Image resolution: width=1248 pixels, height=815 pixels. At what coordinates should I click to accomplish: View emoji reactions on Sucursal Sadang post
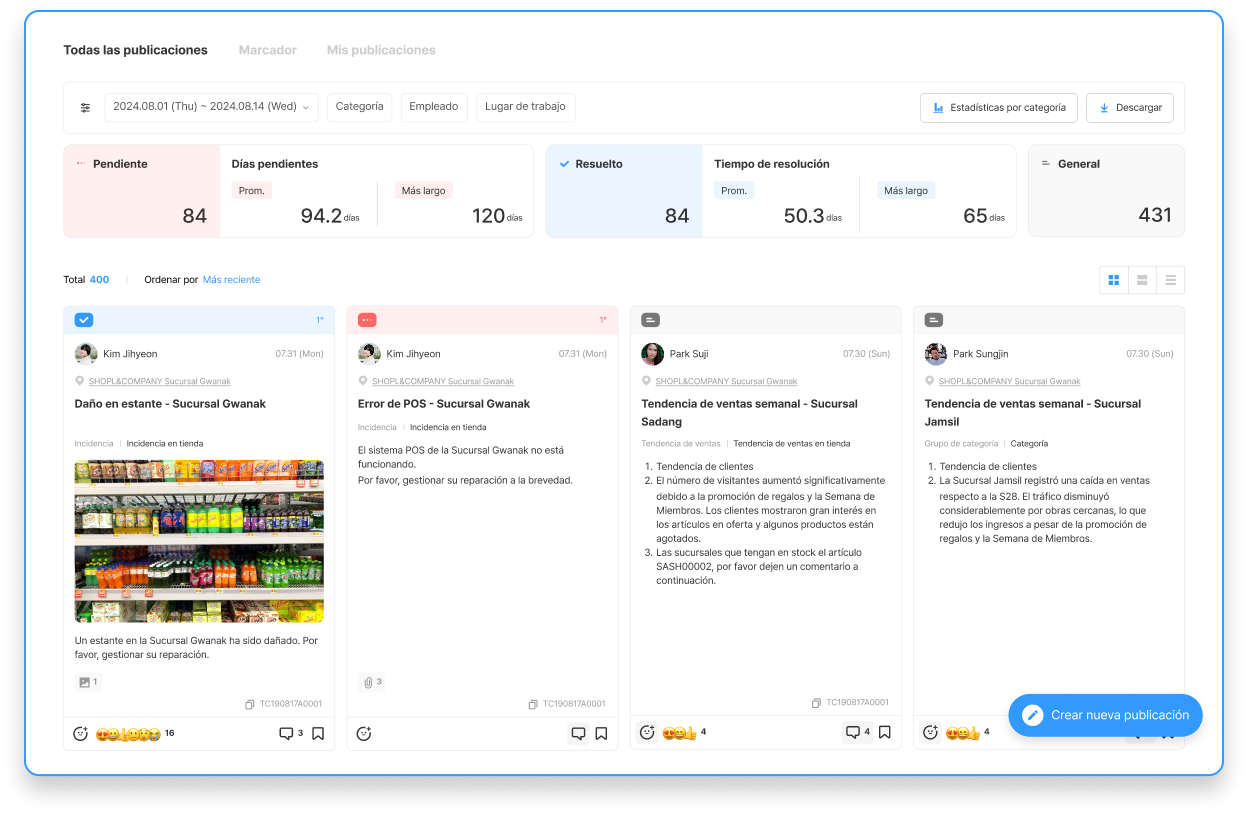(684, 733)
